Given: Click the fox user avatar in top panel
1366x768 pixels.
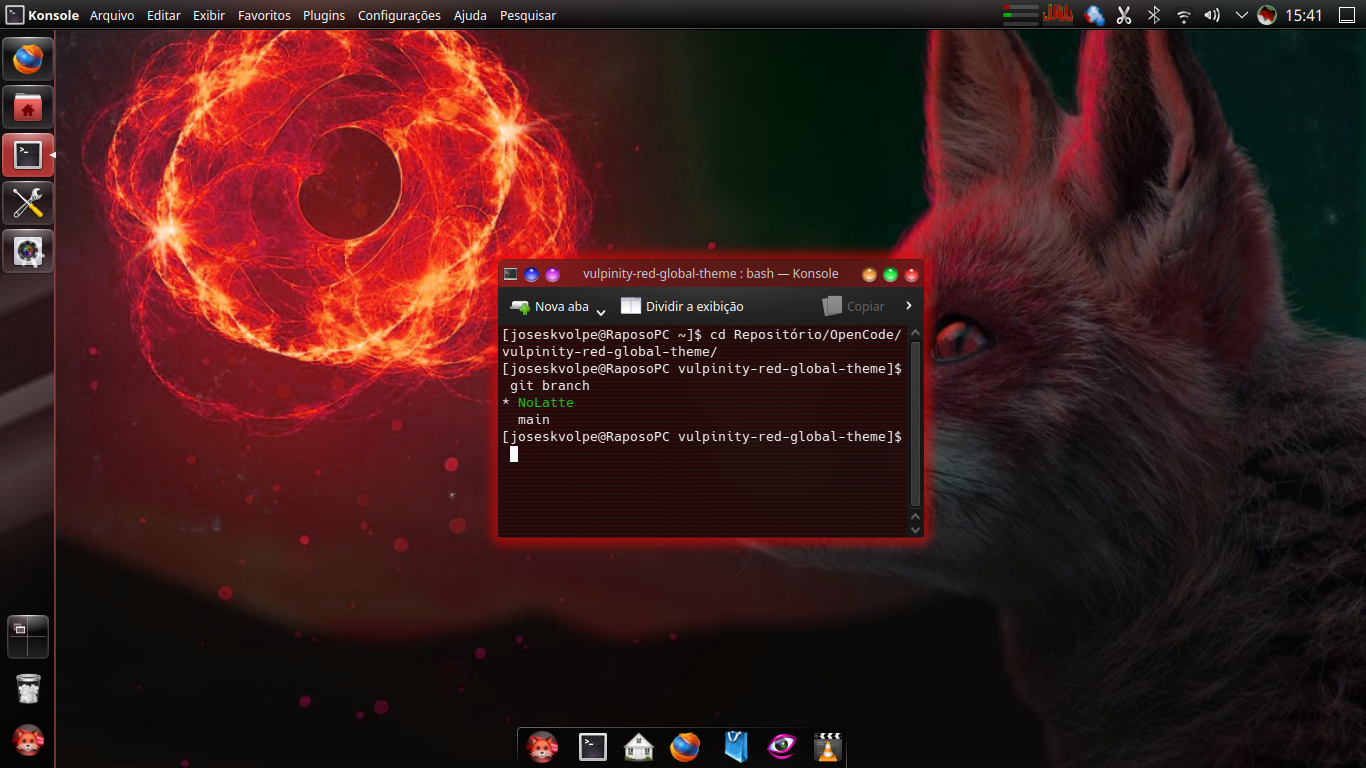Looking at the screenshot, I should 1267,15.
